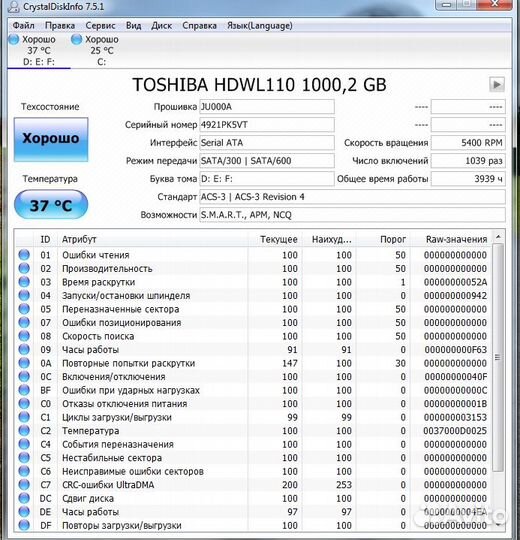
Task: Click status icon for Переназначенные сектора
Action: [x=24, y=309]
